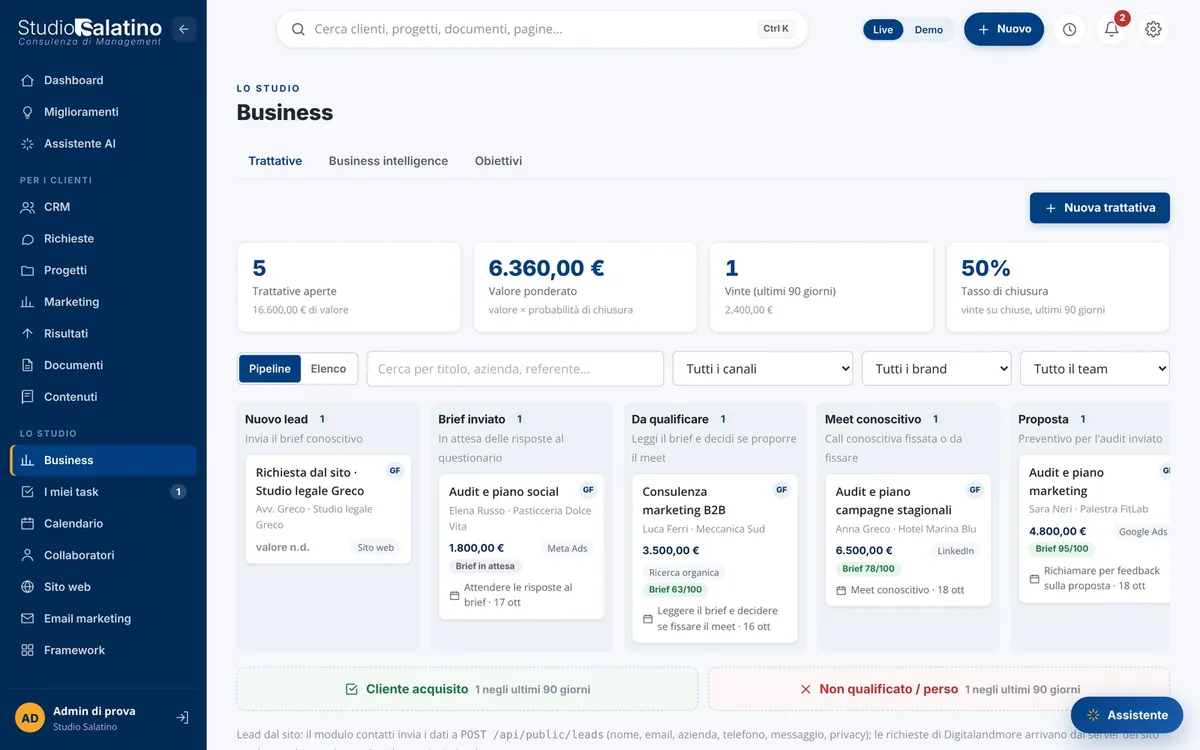Go to I miei task
Viewport: 1200px width, 750px height.
(x=103, y=492)
